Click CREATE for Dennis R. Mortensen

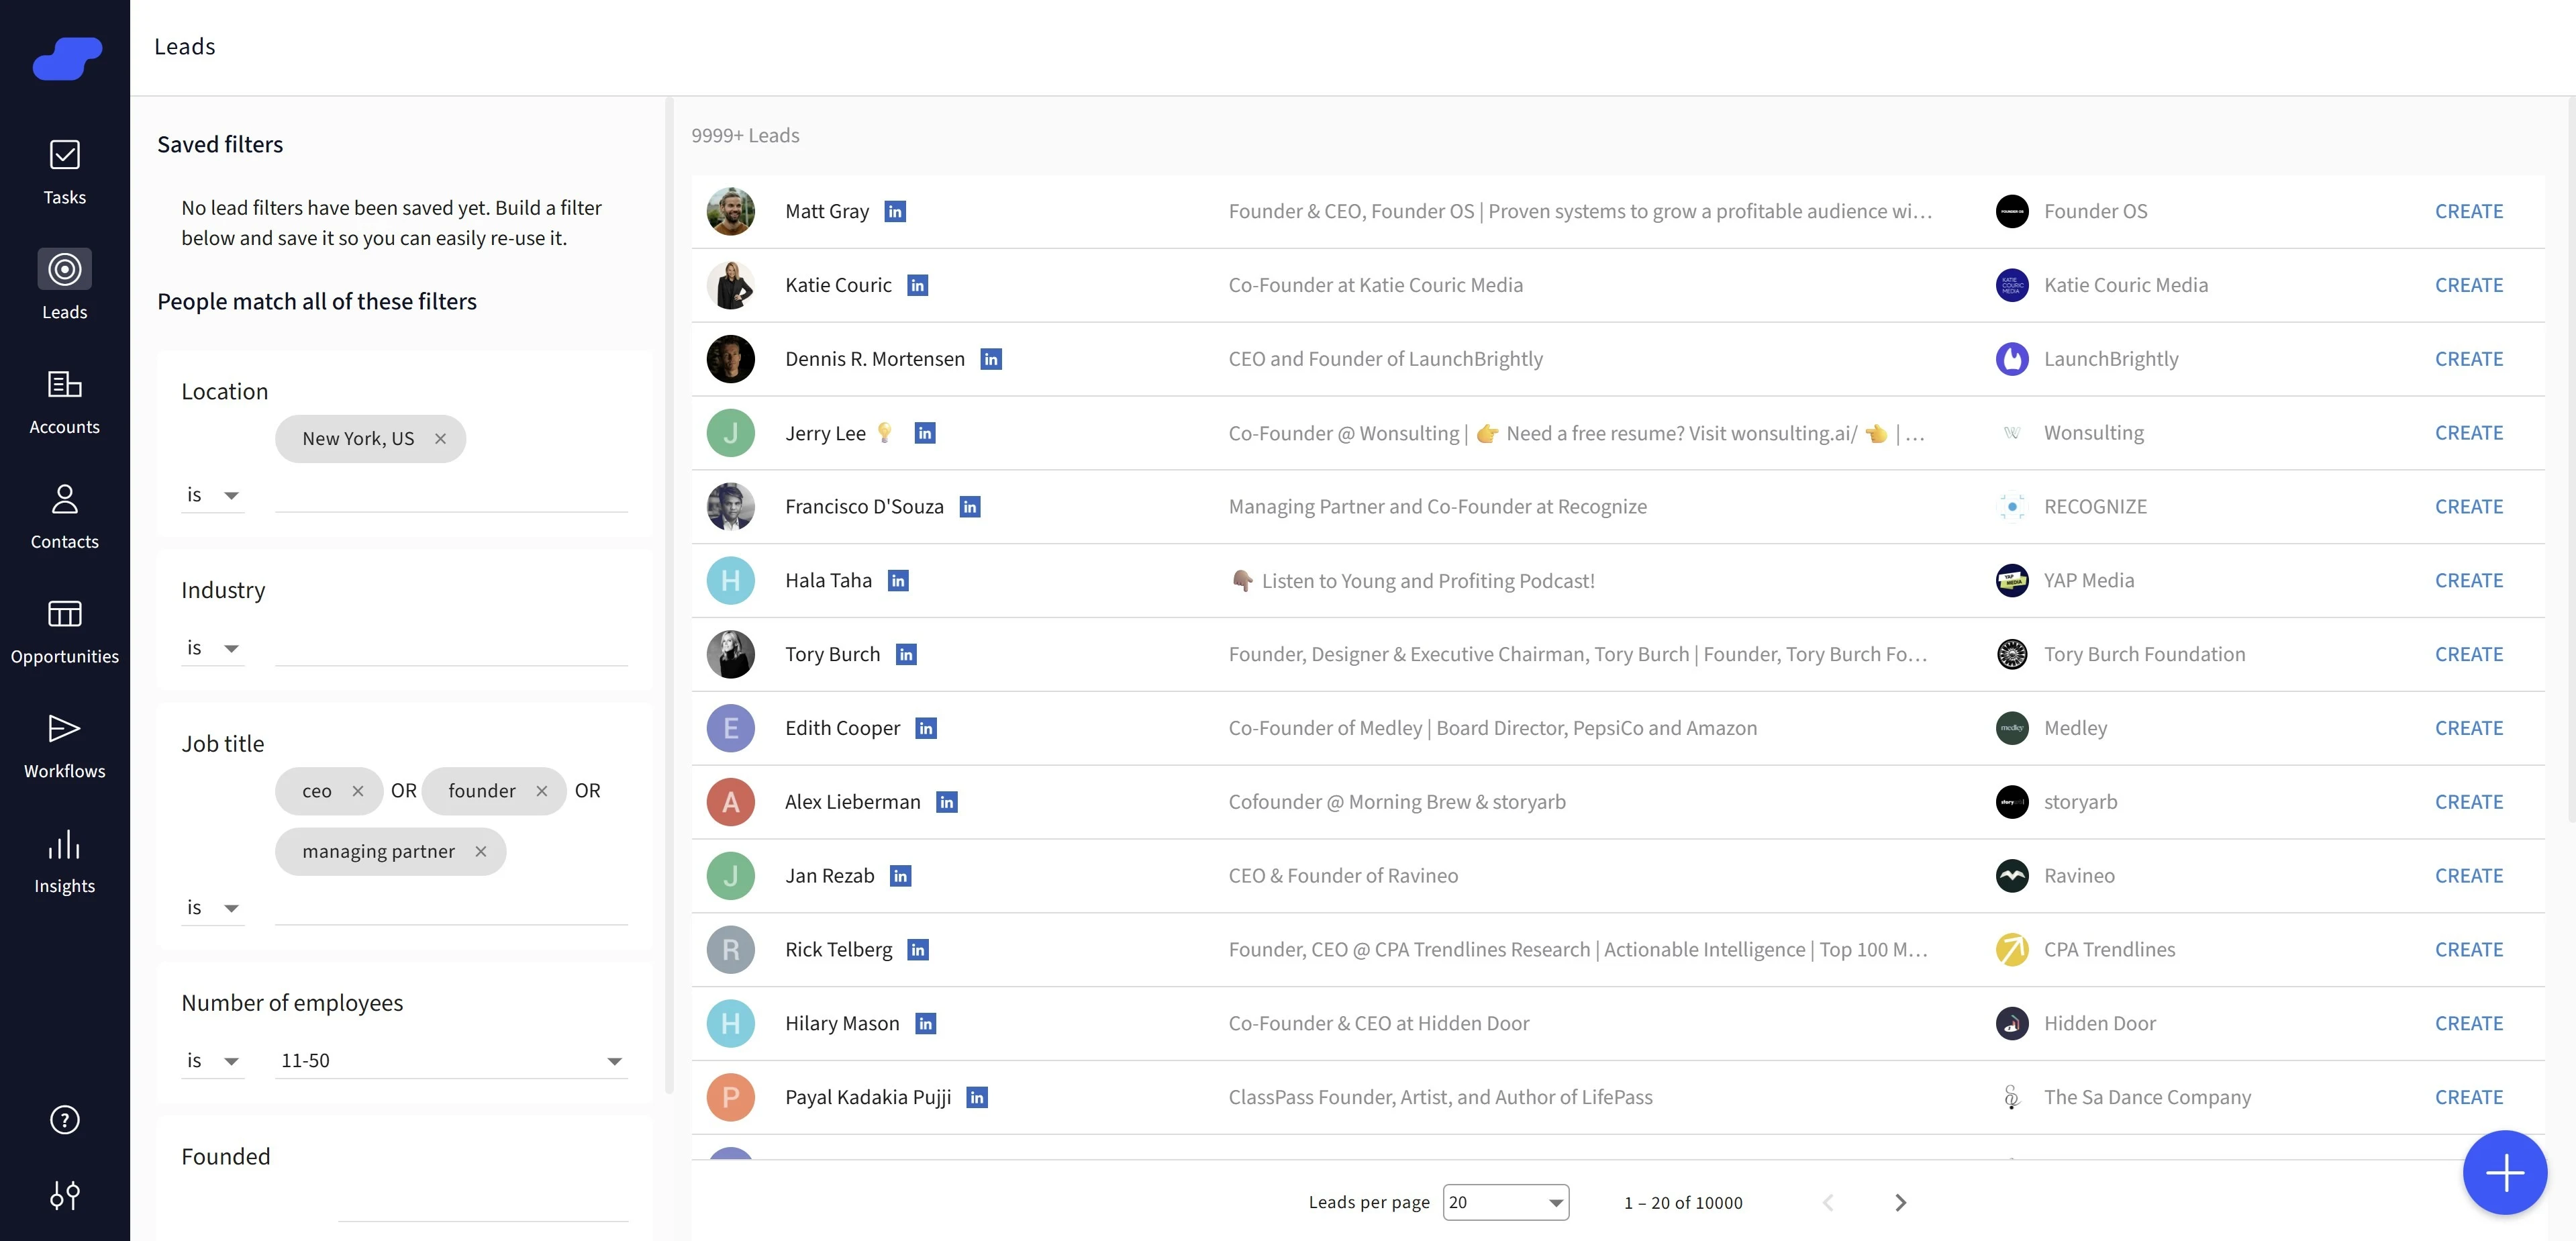2469,360
